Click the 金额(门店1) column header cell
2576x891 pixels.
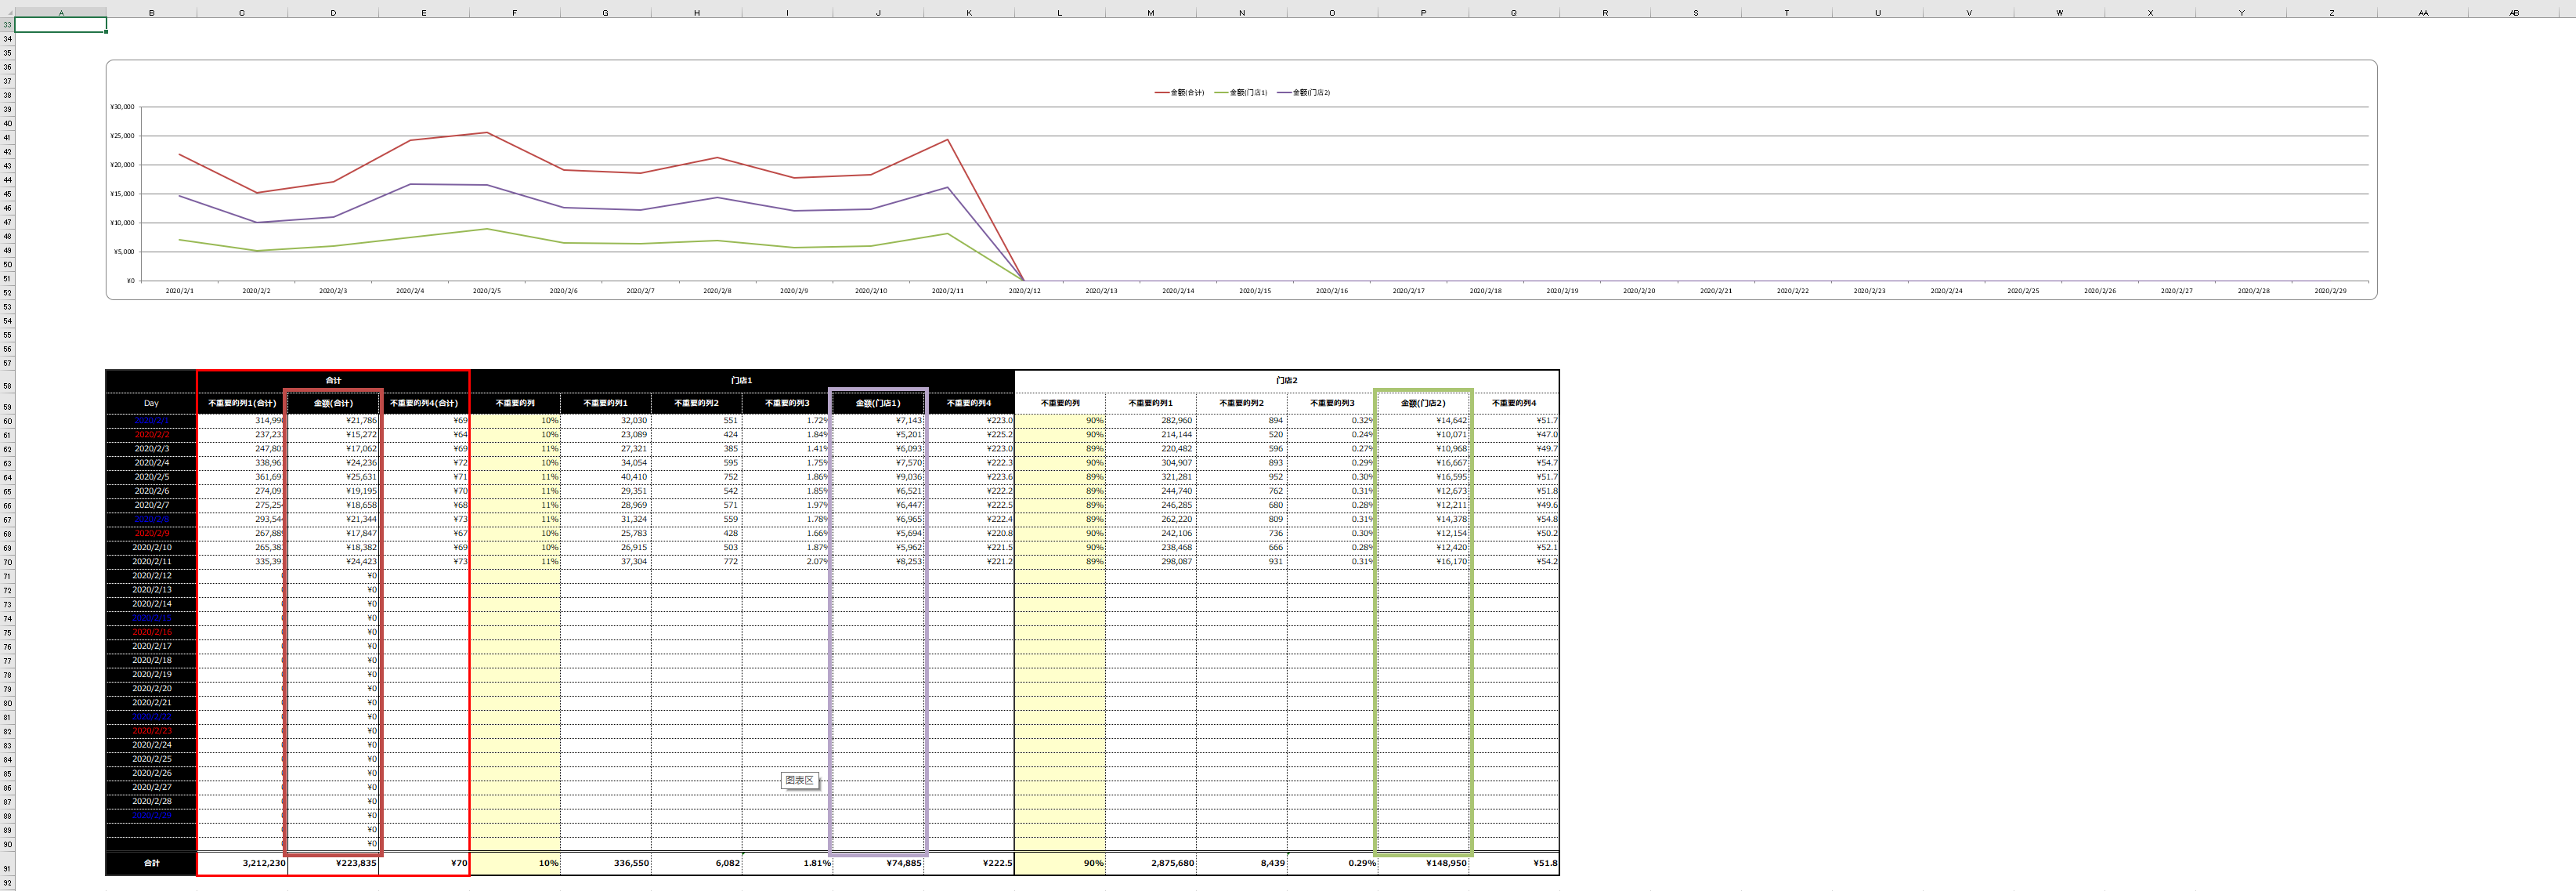click(x=878, y=403)
